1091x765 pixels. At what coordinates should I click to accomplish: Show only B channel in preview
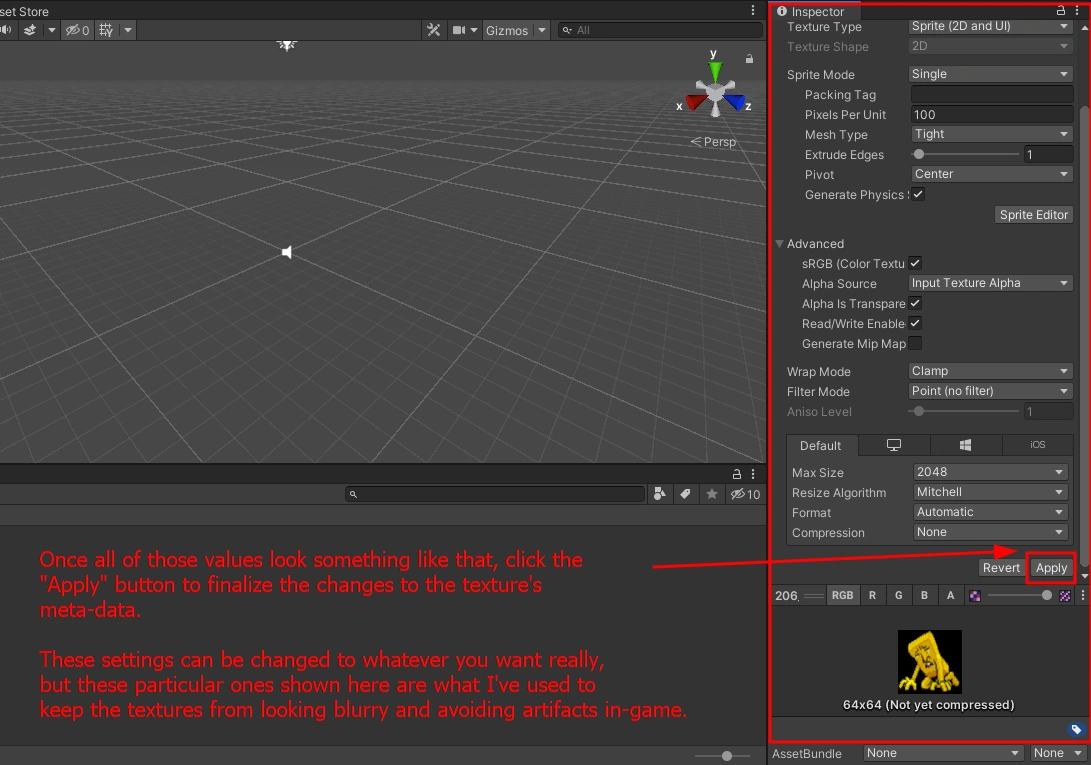coord(924,596)
